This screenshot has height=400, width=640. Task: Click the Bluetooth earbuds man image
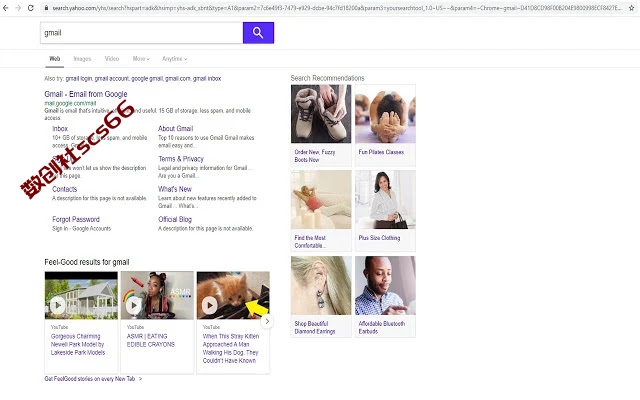coord(385,285)
